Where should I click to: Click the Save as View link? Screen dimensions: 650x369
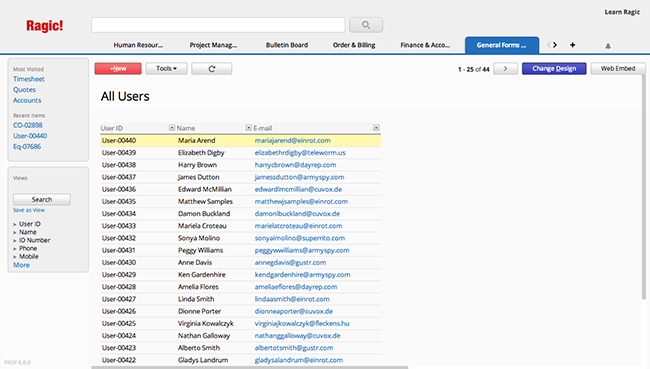29,210
